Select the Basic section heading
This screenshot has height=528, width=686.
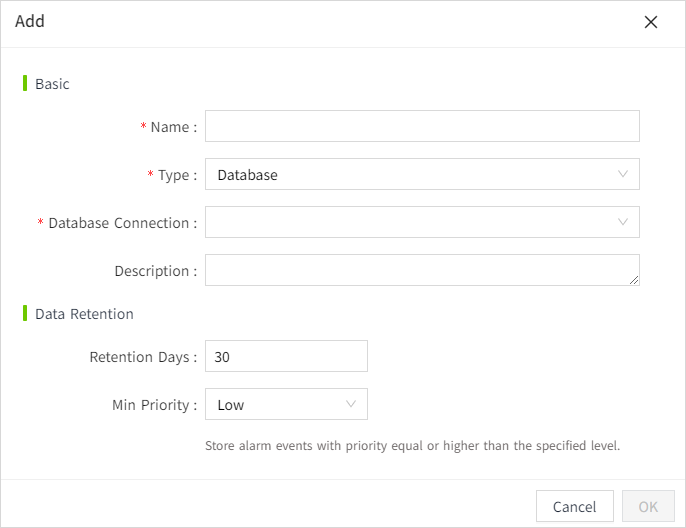52,84
